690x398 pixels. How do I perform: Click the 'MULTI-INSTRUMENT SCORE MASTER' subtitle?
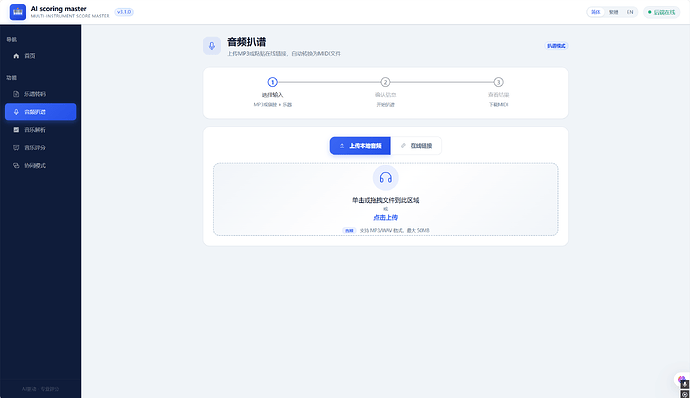click(70, 16)
